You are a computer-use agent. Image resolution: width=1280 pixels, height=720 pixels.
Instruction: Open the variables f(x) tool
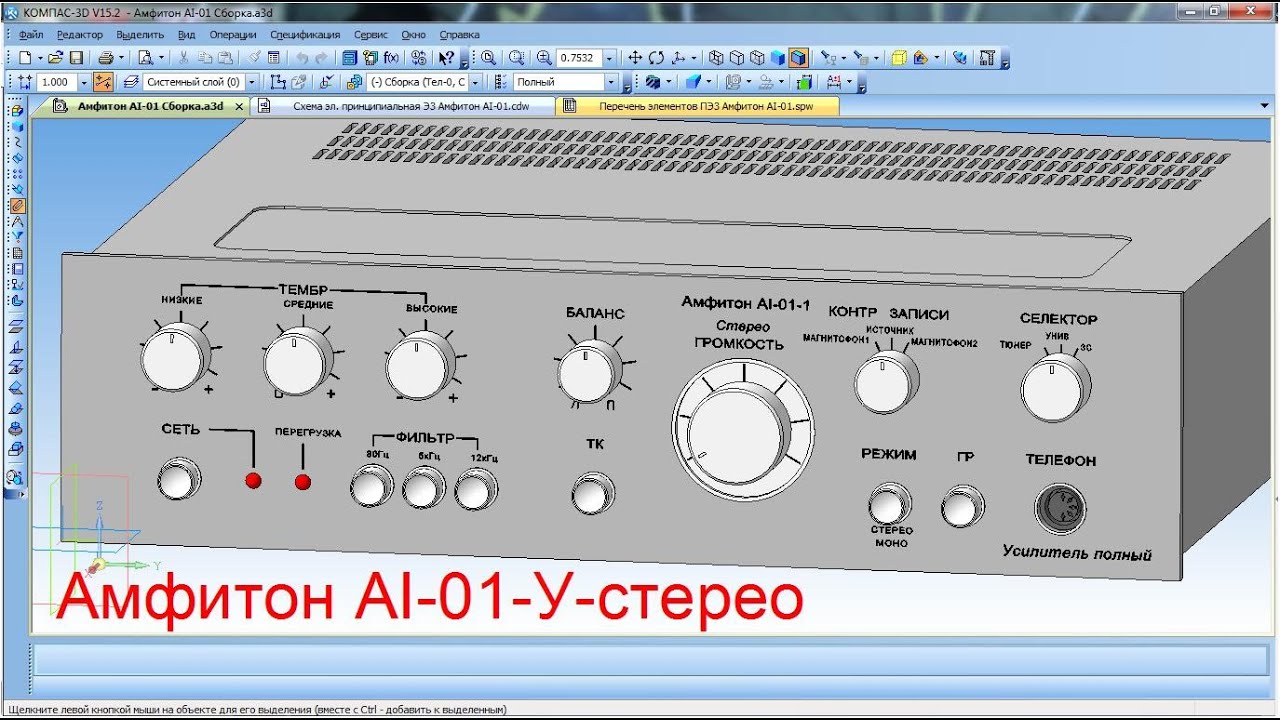pyautogui.click(x=391, y=58)
